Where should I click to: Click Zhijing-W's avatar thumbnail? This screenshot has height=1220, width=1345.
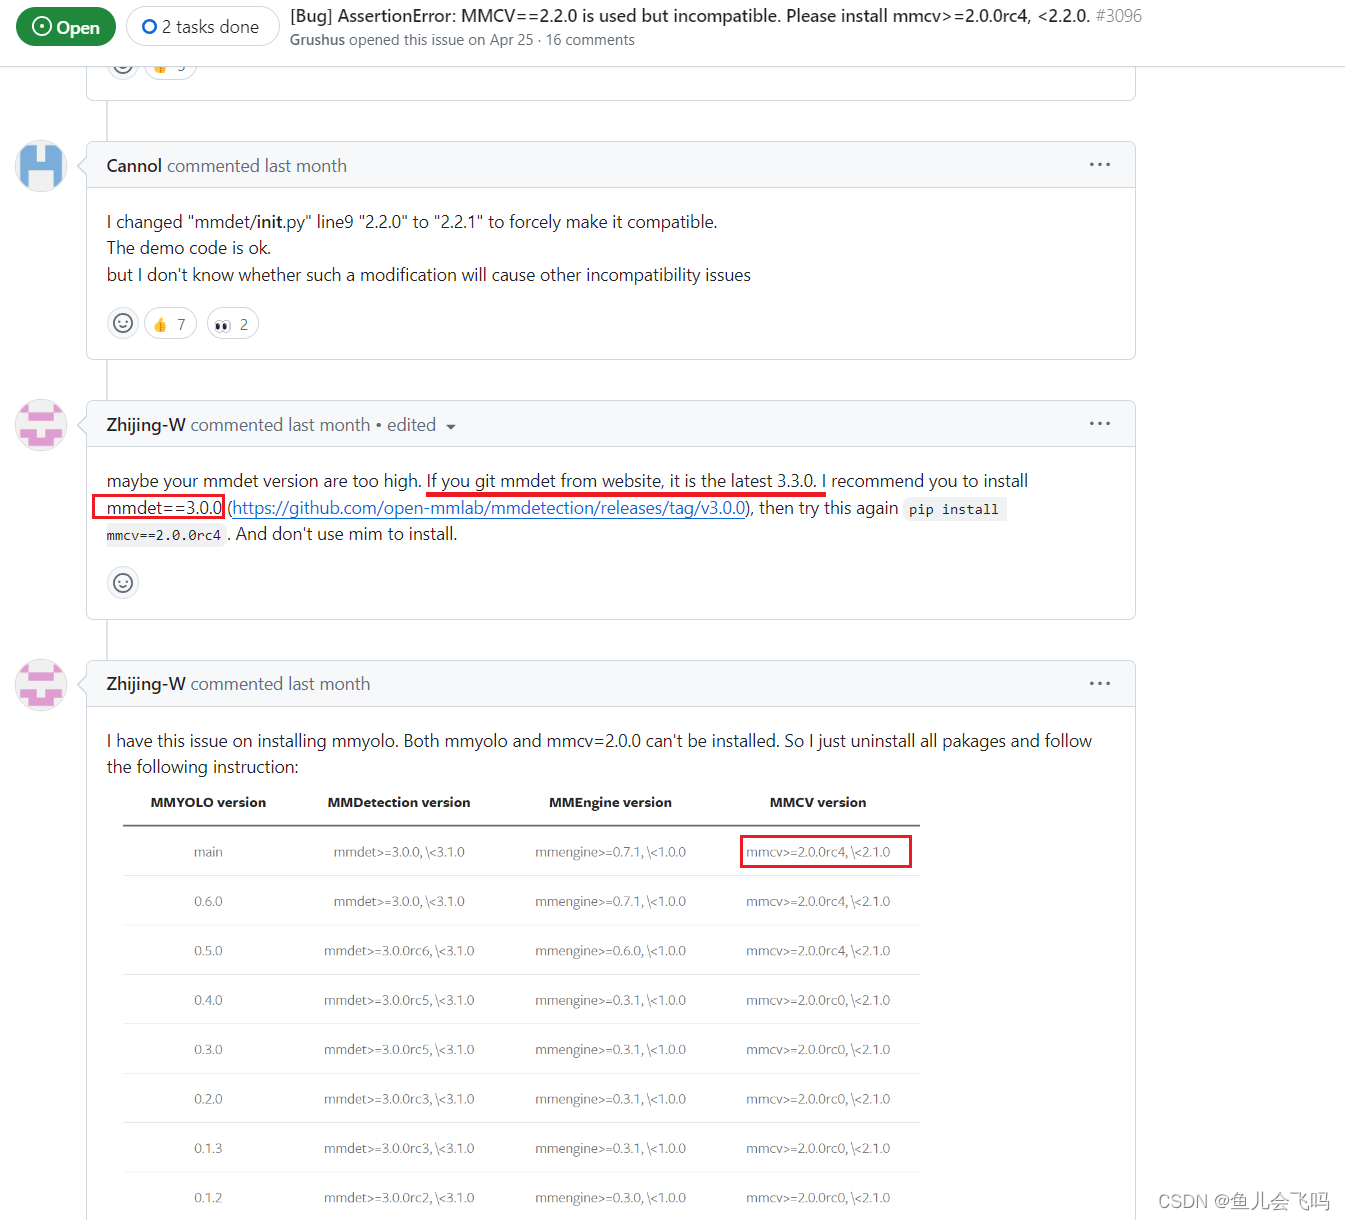click(x=40, y=424)
